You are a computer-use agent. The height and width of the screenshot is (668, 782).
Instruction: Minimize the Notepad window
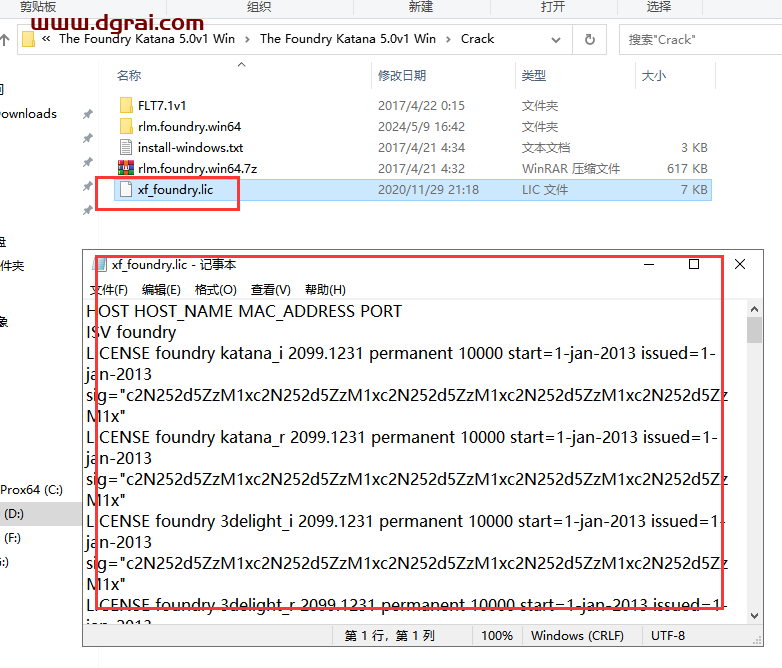pos(649,264)
